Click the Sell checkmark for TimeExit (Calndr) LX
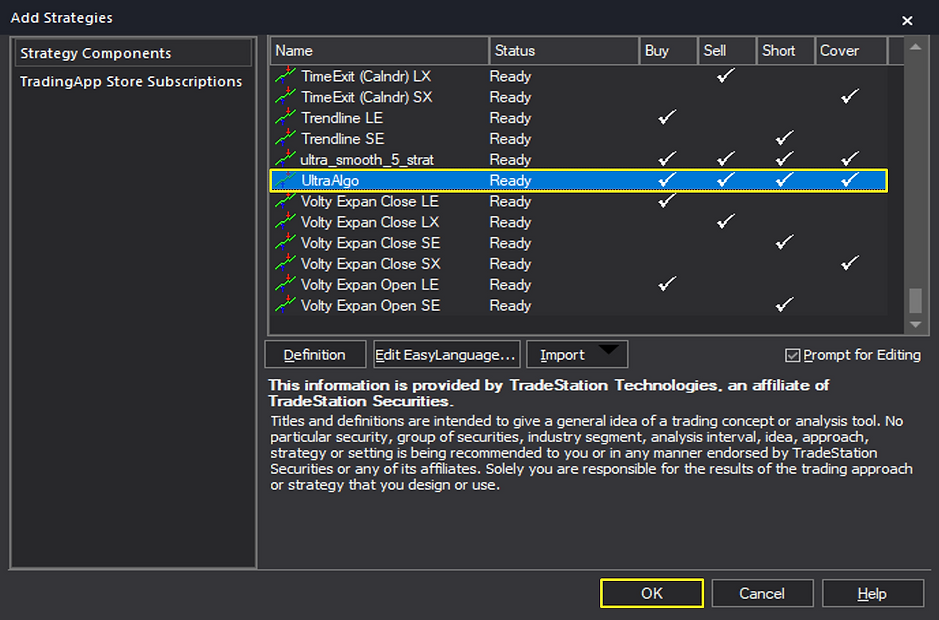 (726, 75)
